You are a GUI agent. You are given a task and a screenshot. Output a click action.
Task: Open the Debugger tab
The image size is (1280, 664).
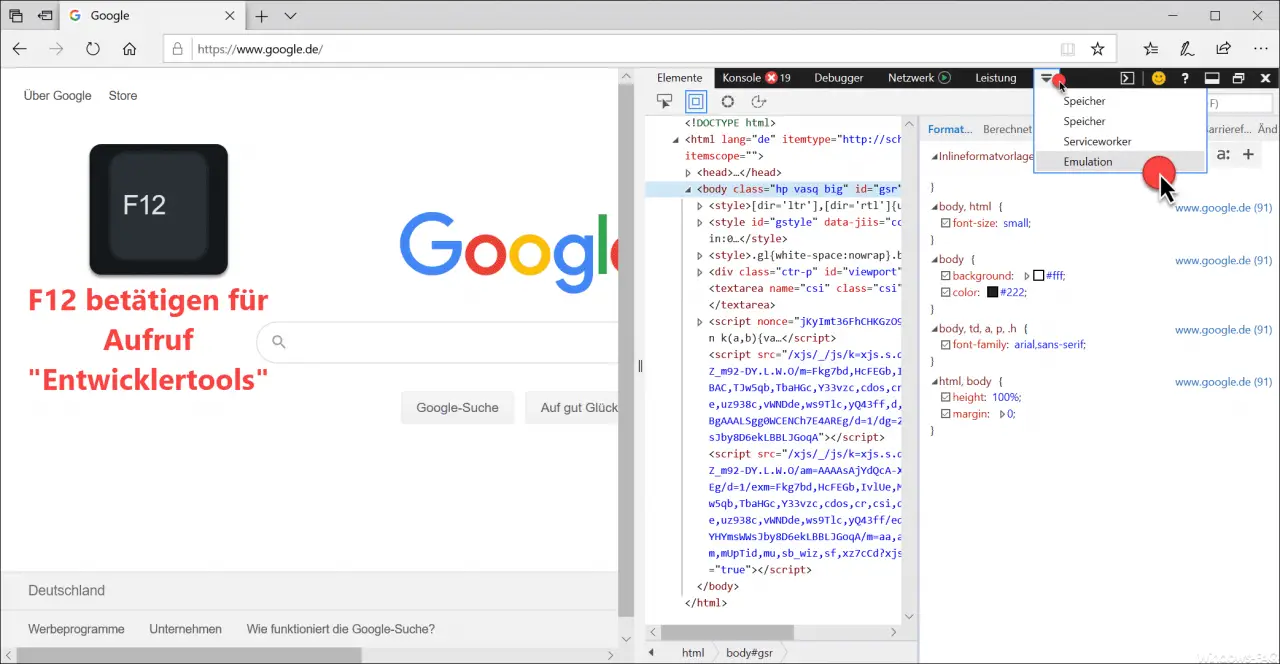pos(838,78)
